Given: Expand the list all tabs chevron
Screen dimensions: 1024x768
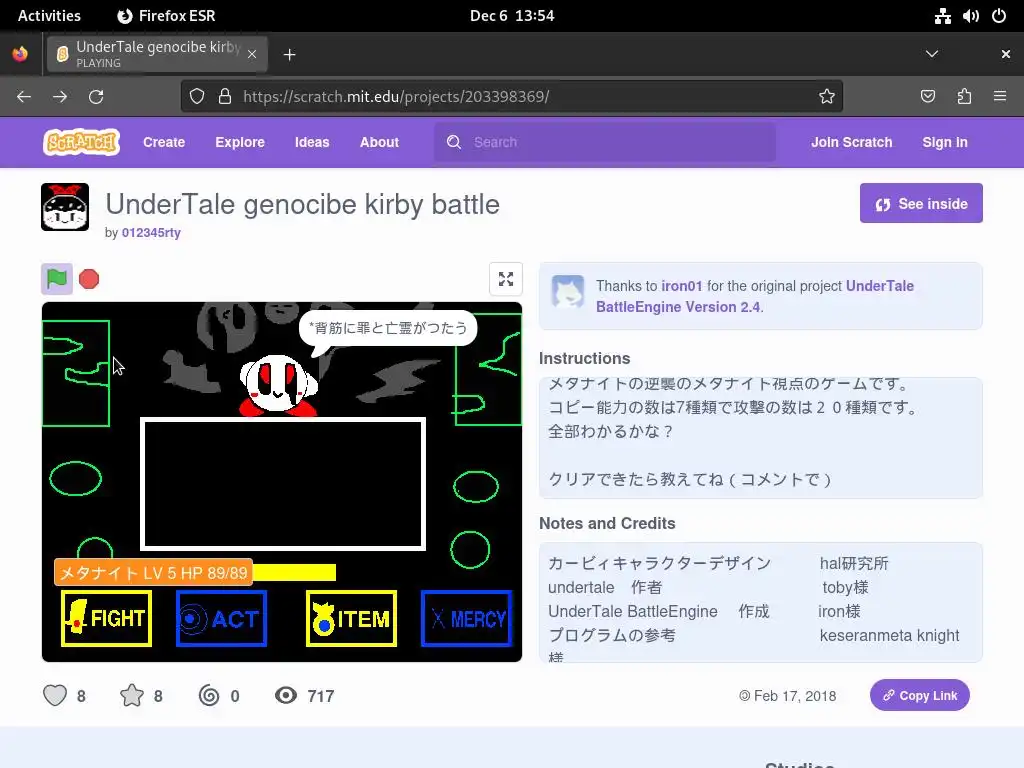Looking at the screenshot, I should tap(932, 54).
